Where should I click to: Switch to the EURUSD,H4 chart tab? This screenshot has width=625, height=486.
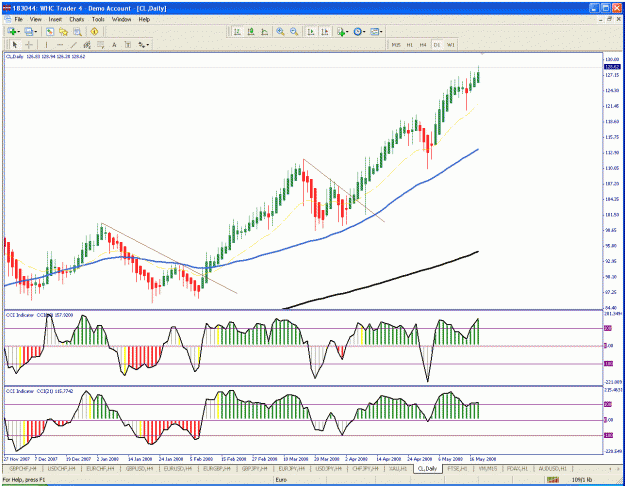(x=178, y=468)
